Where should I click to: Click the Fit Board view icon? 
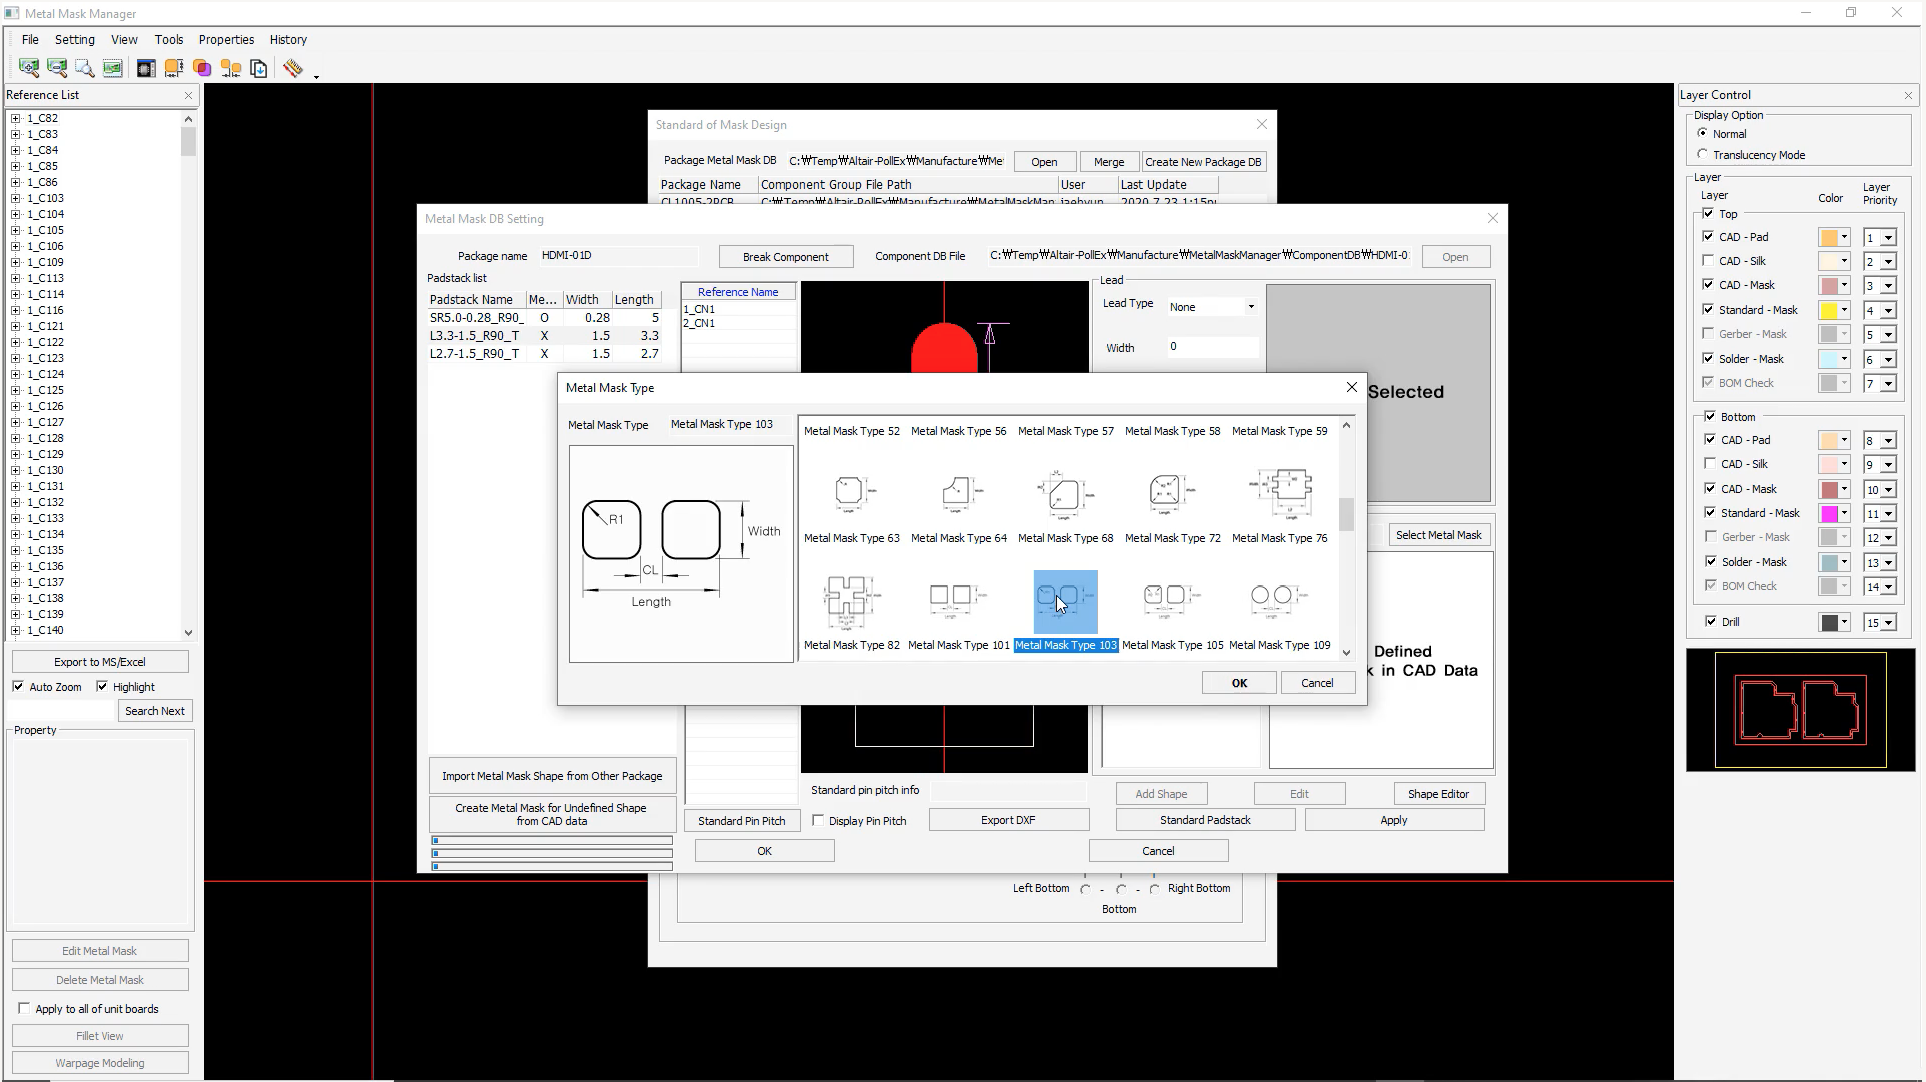(x=113, y=68)
